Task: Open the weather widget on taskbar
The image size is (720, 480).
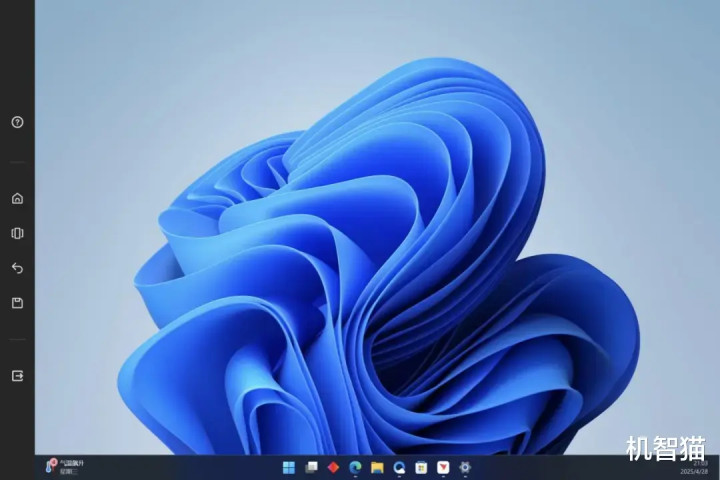Action: click(x=64, y=467)
